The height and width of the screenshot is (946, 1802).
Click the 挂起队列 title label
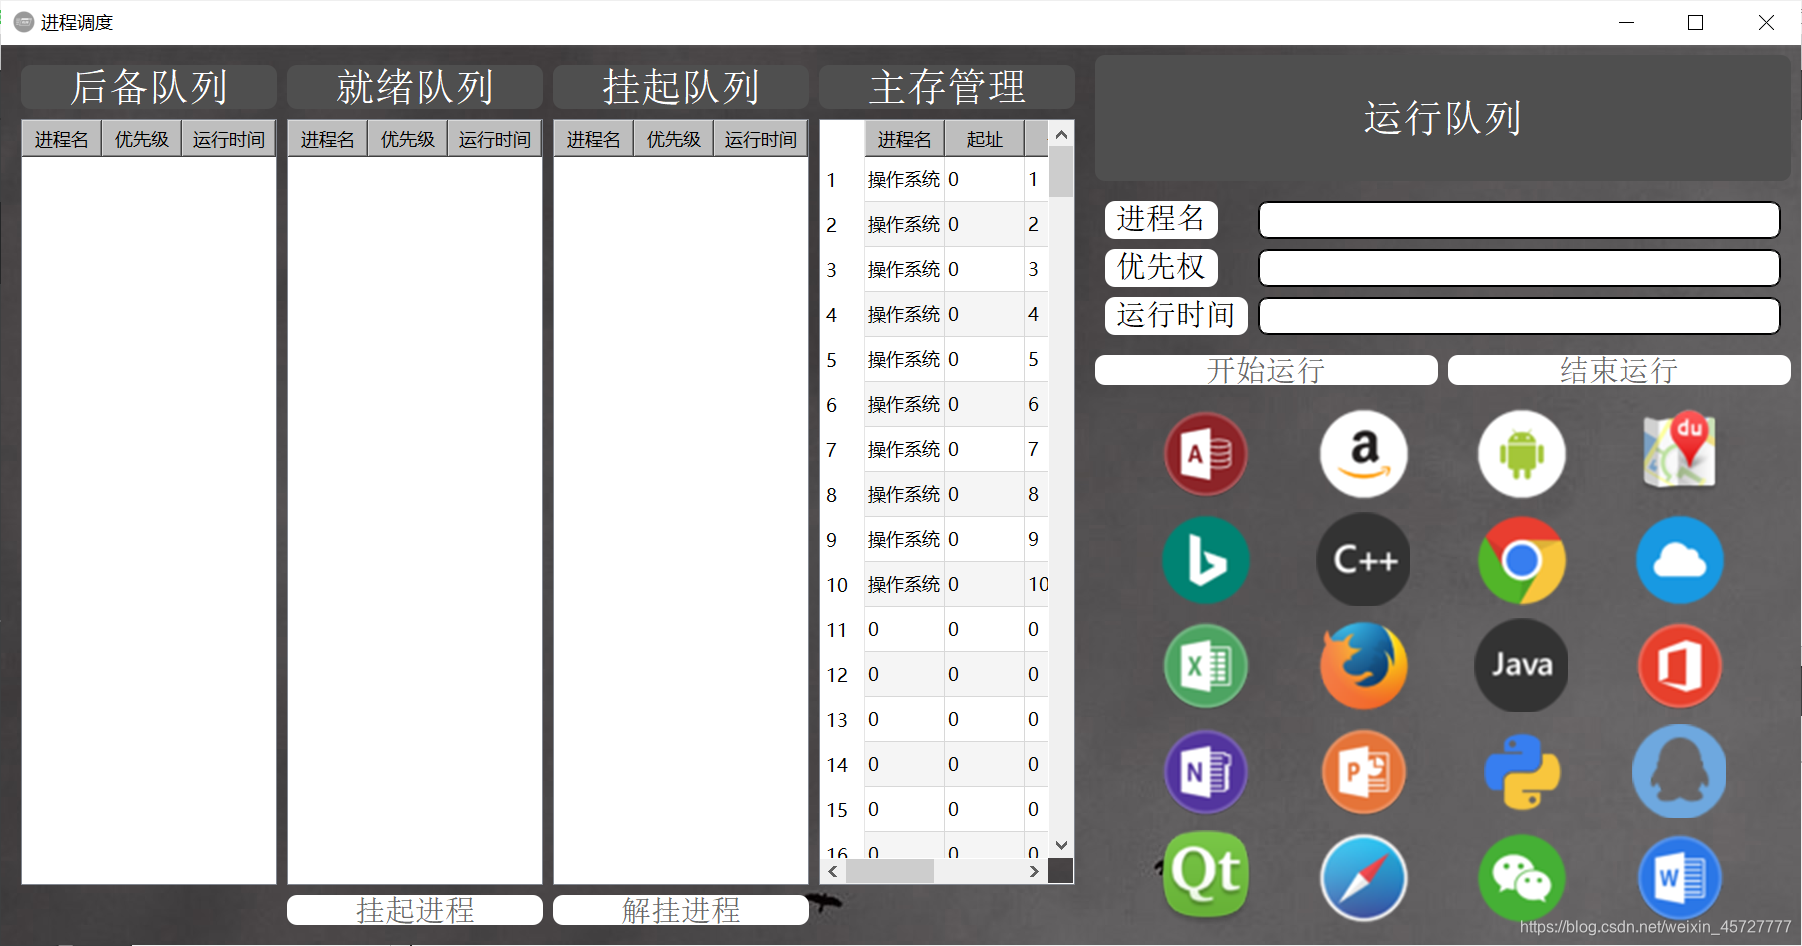(681, 87)
